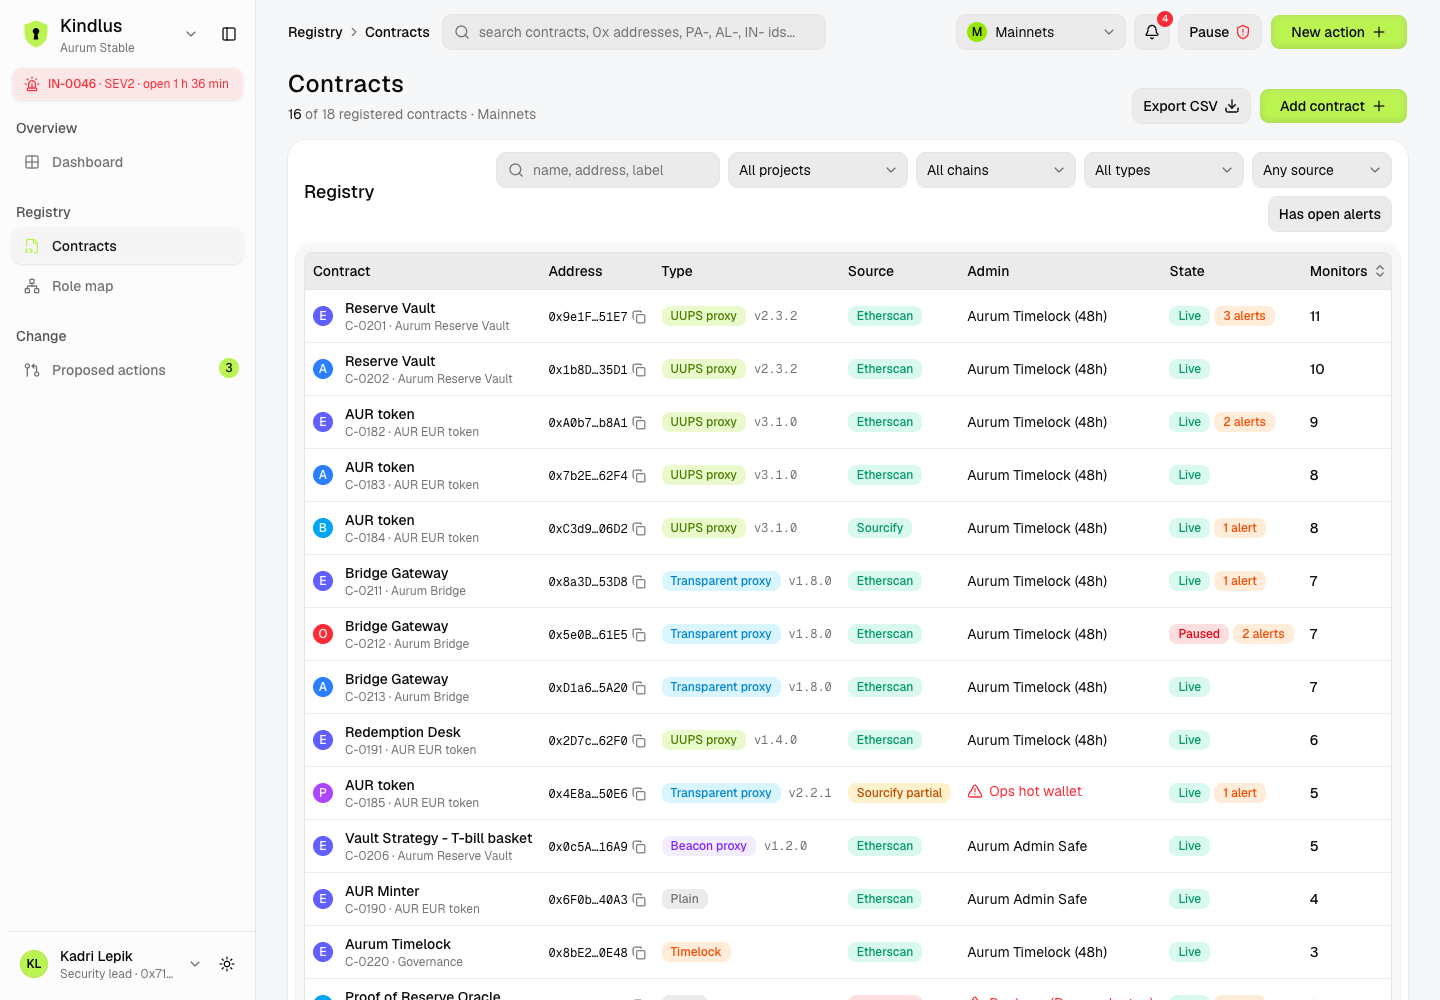Click the New action button
This screenshot has height=1000, width=1440.
1338,32
